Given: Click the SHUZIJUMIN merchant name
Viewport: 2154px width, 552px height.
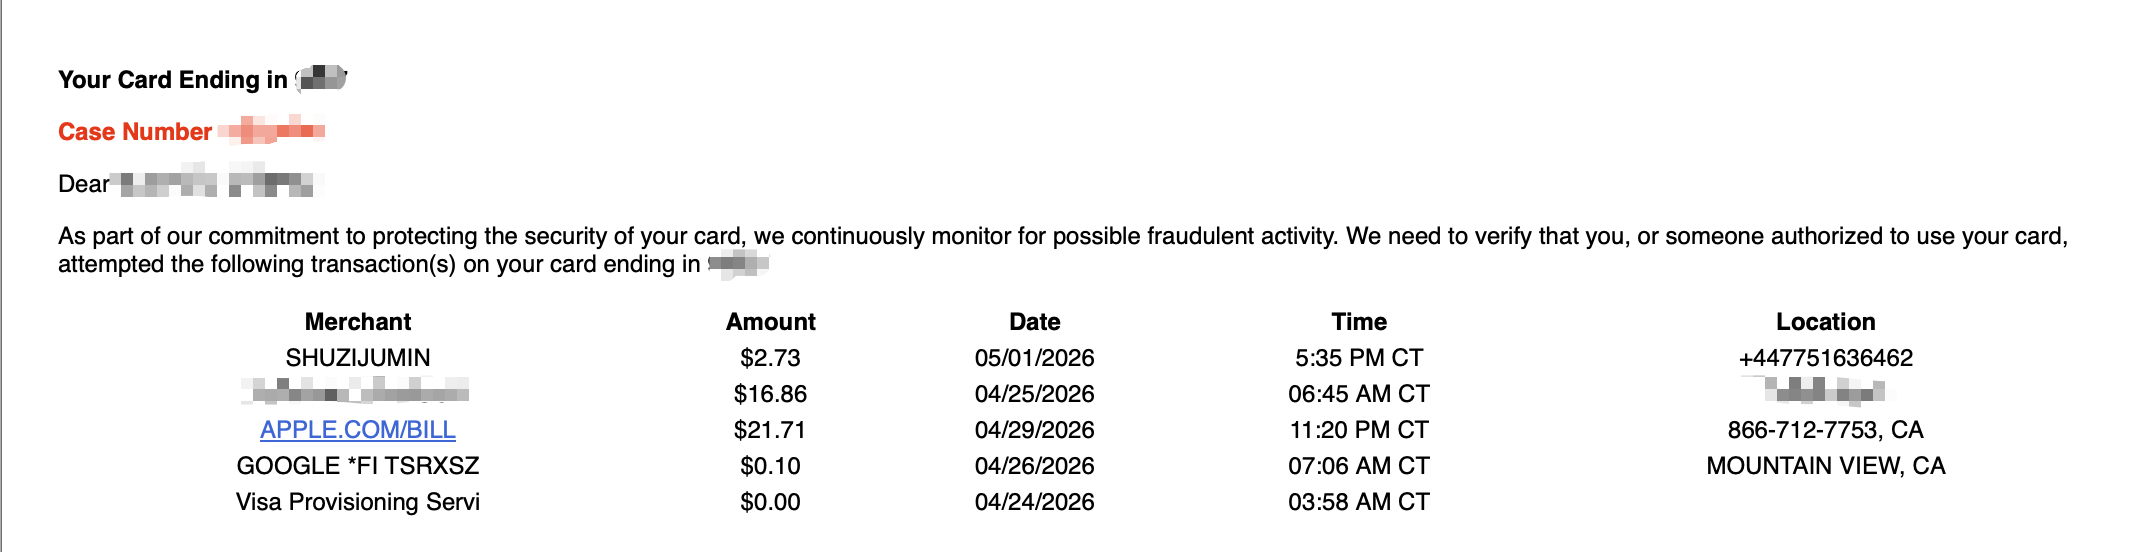Looking at the screenshot, I should pyautogui.click(x=358, y=358).
